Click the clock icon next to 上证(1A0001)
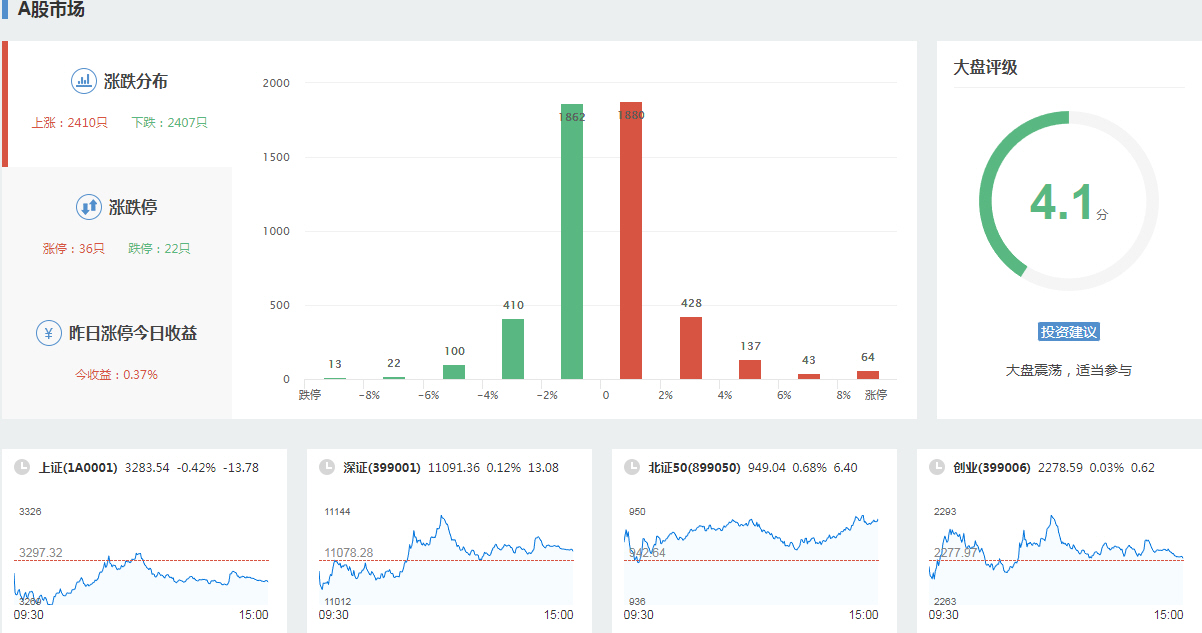 pyautogui.click(x=22, y=467)
